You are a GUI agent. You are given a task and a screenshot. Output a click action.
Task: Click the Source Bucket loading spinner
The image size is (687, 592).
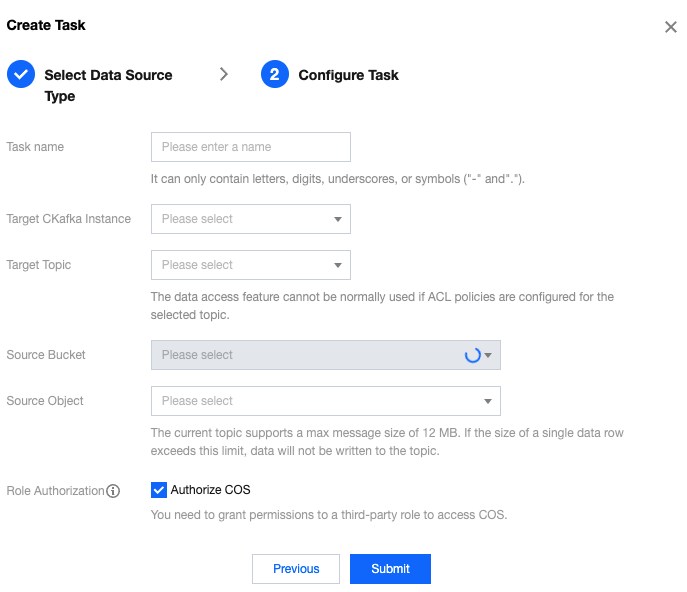(x=473, y=355)
